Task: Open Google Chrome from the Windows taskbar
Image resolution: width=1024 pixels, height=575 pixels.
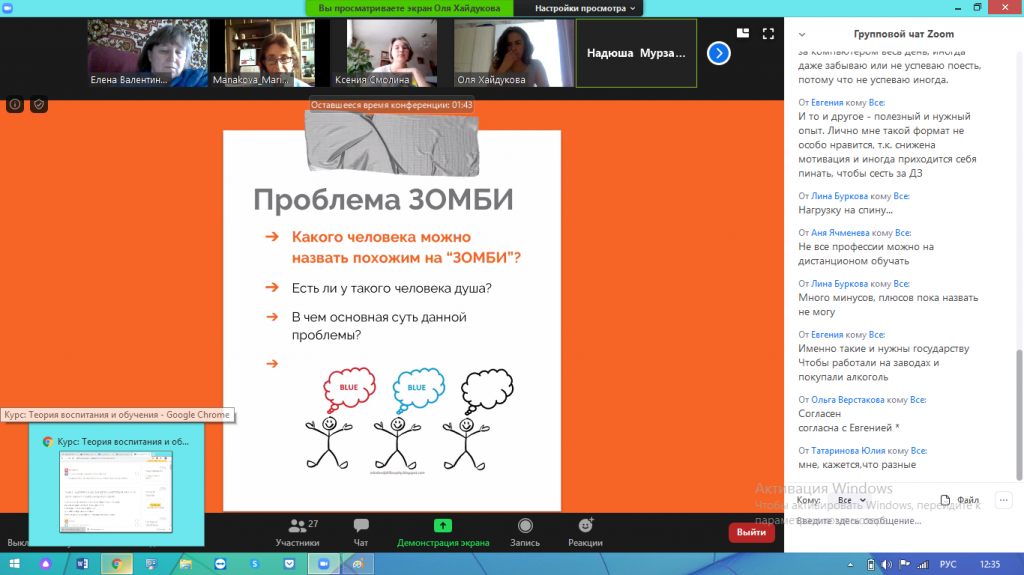Action: [x=116, y=564]
